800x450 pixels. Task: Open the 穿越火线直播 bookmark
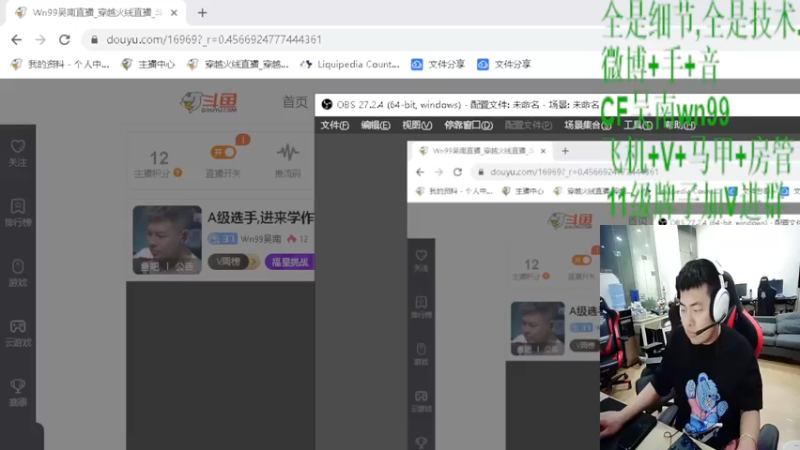click(x=238, y=64)
